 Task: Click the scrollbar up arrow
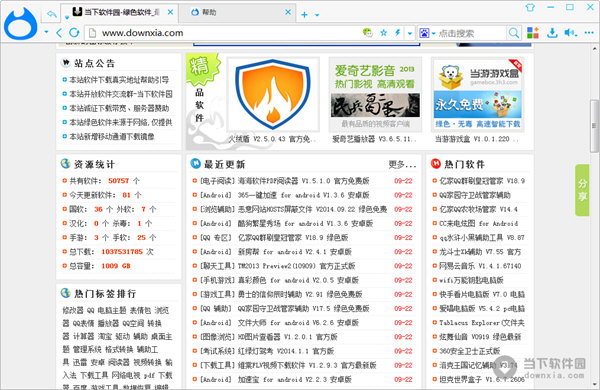coord(595,49)
